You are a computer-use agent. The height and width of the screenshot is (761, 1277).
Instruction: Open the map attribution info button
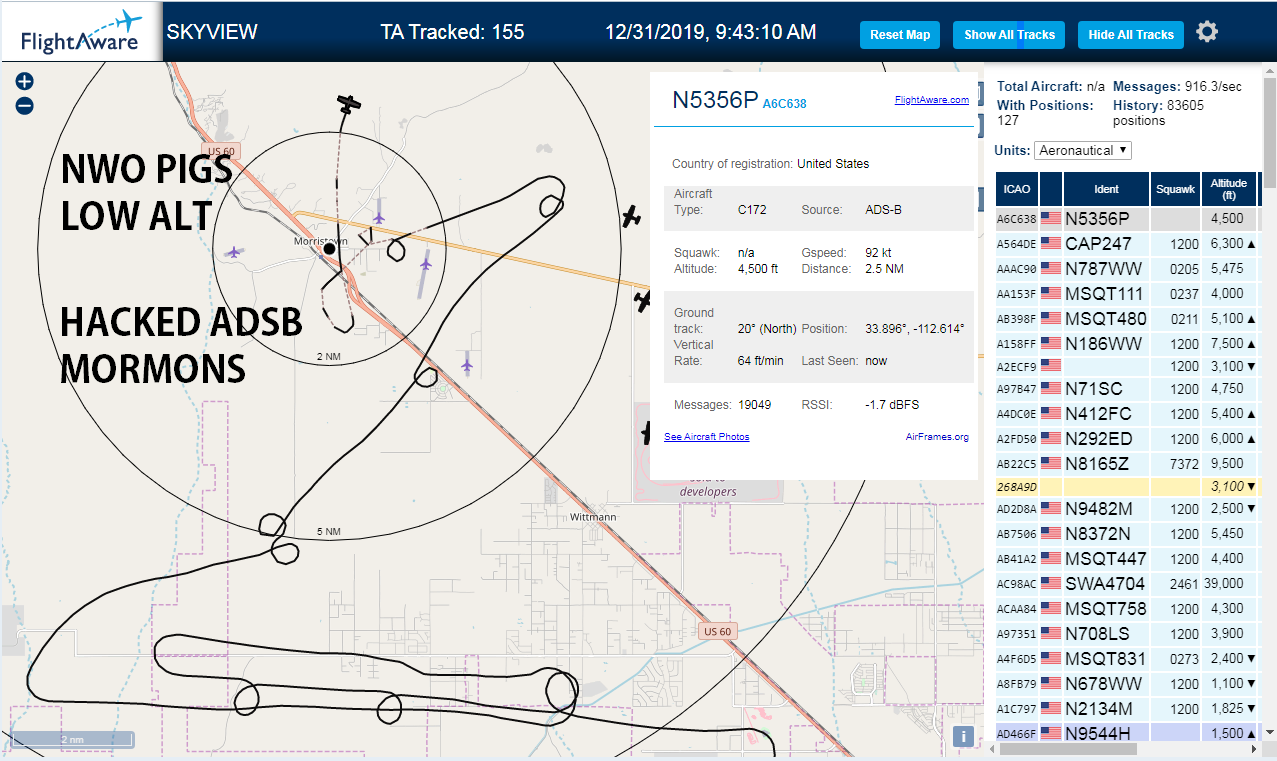[x=963, y=736]
